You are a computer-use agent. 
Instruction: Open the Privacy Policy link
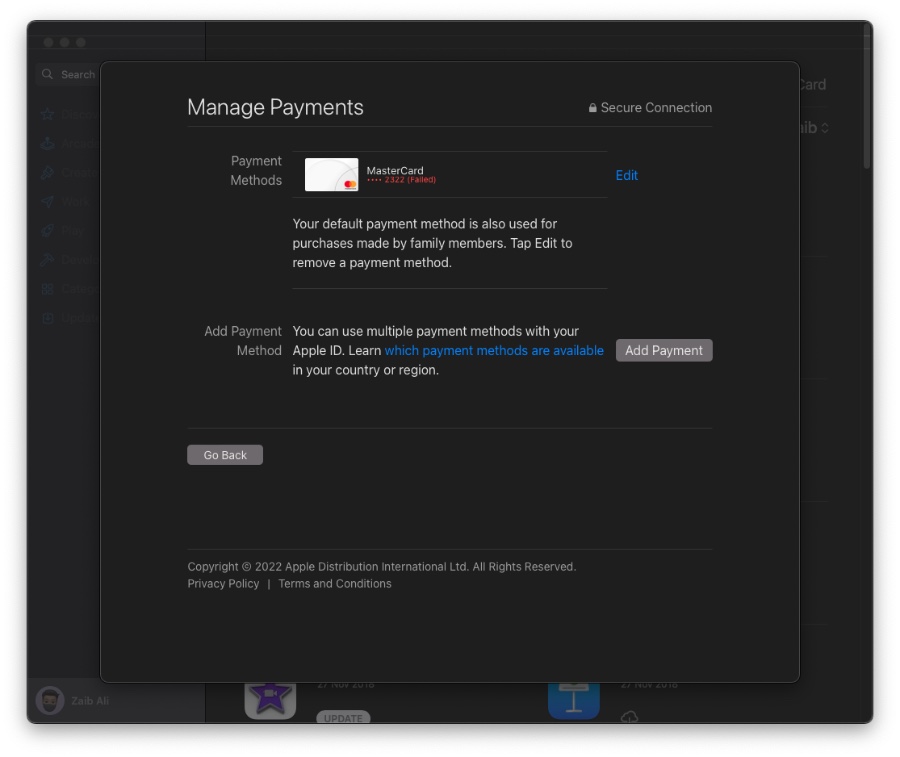point(223,583)
